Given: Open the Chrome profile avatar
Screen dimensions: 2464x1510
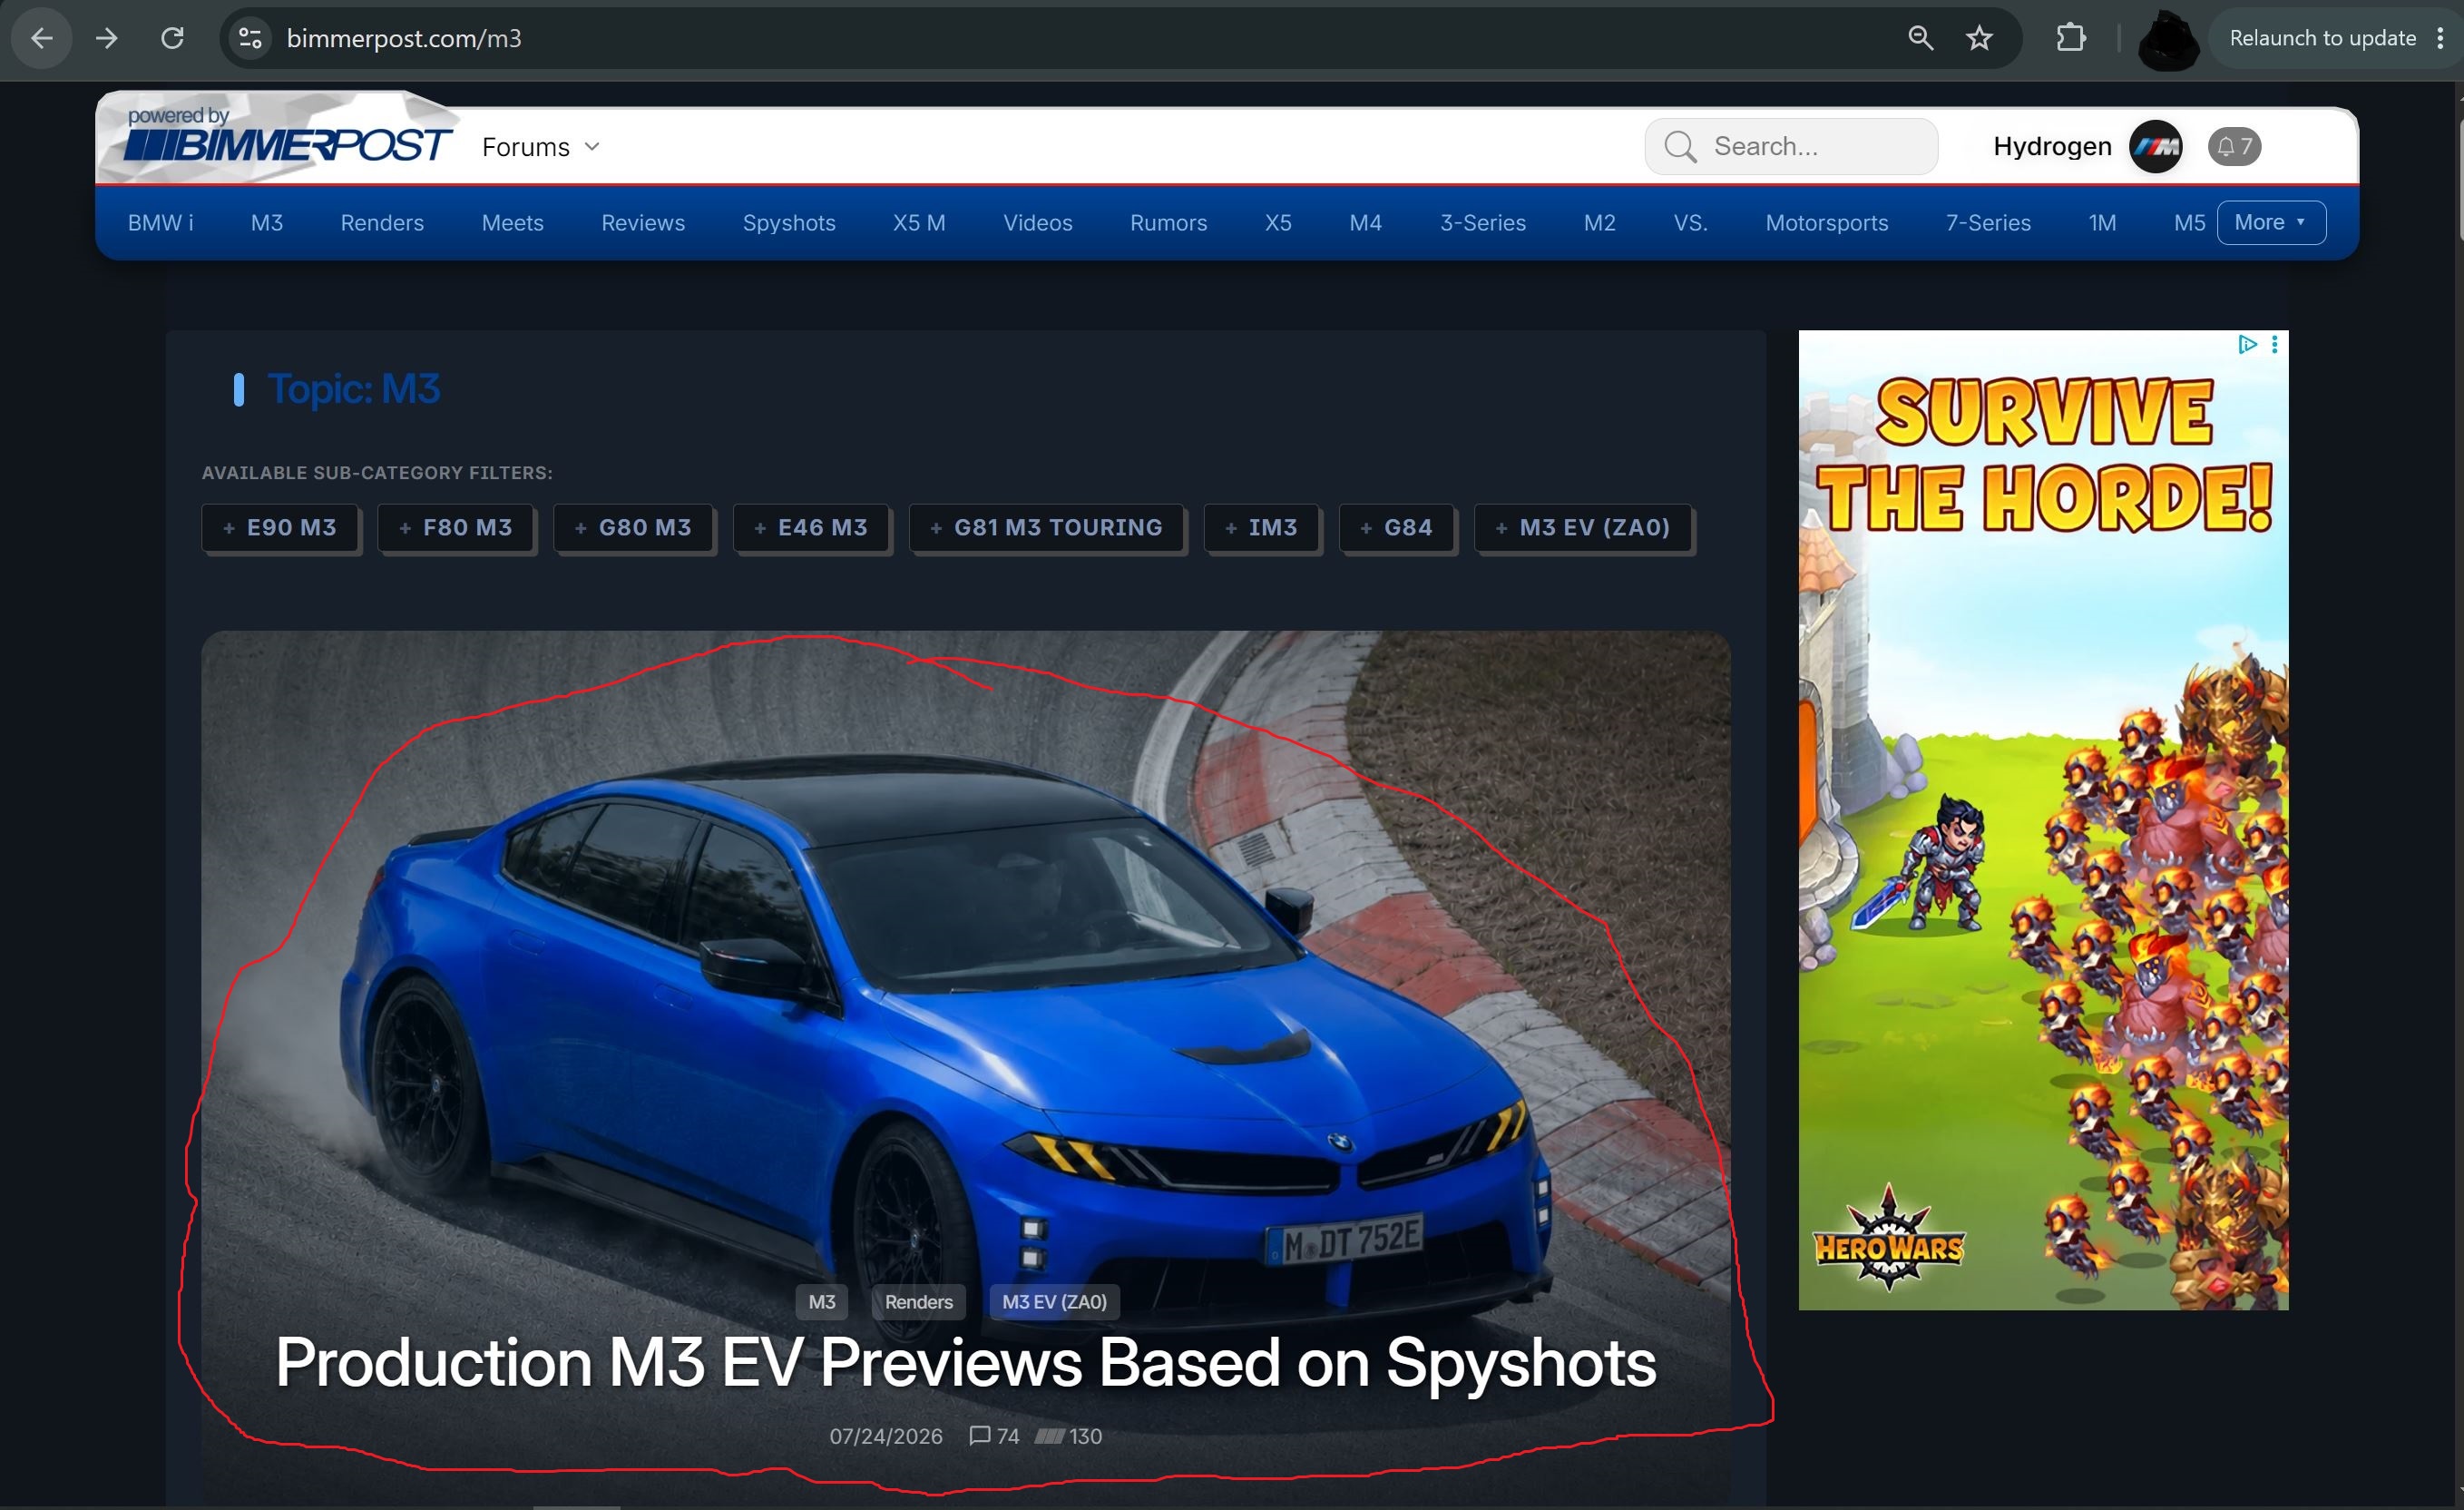Looking at the screenshot, I should coord(2168,40).
